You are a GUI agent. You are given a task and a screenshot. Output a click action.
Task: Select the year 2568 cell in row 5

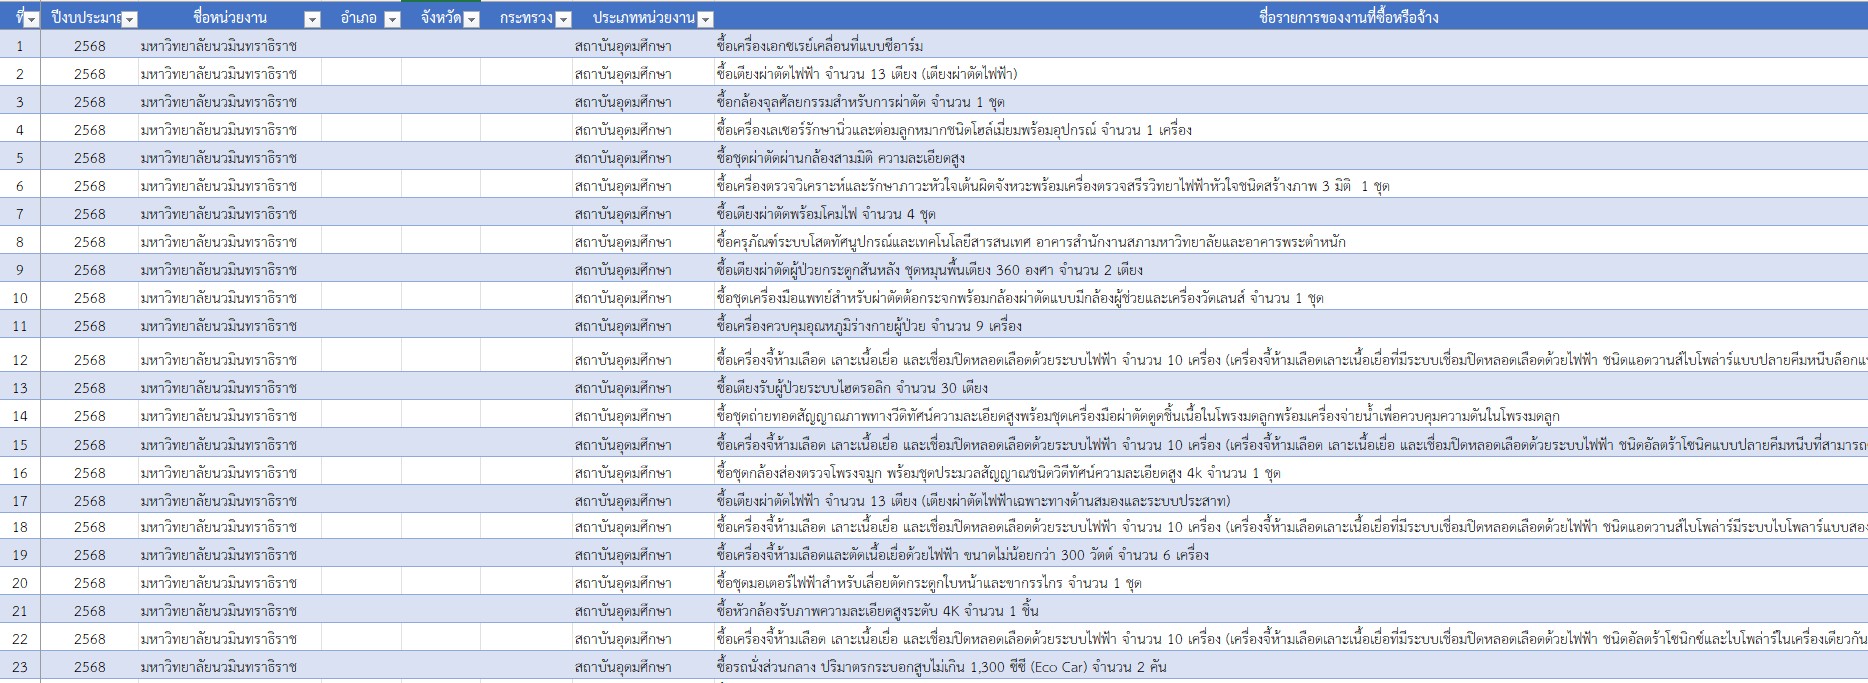89,158
